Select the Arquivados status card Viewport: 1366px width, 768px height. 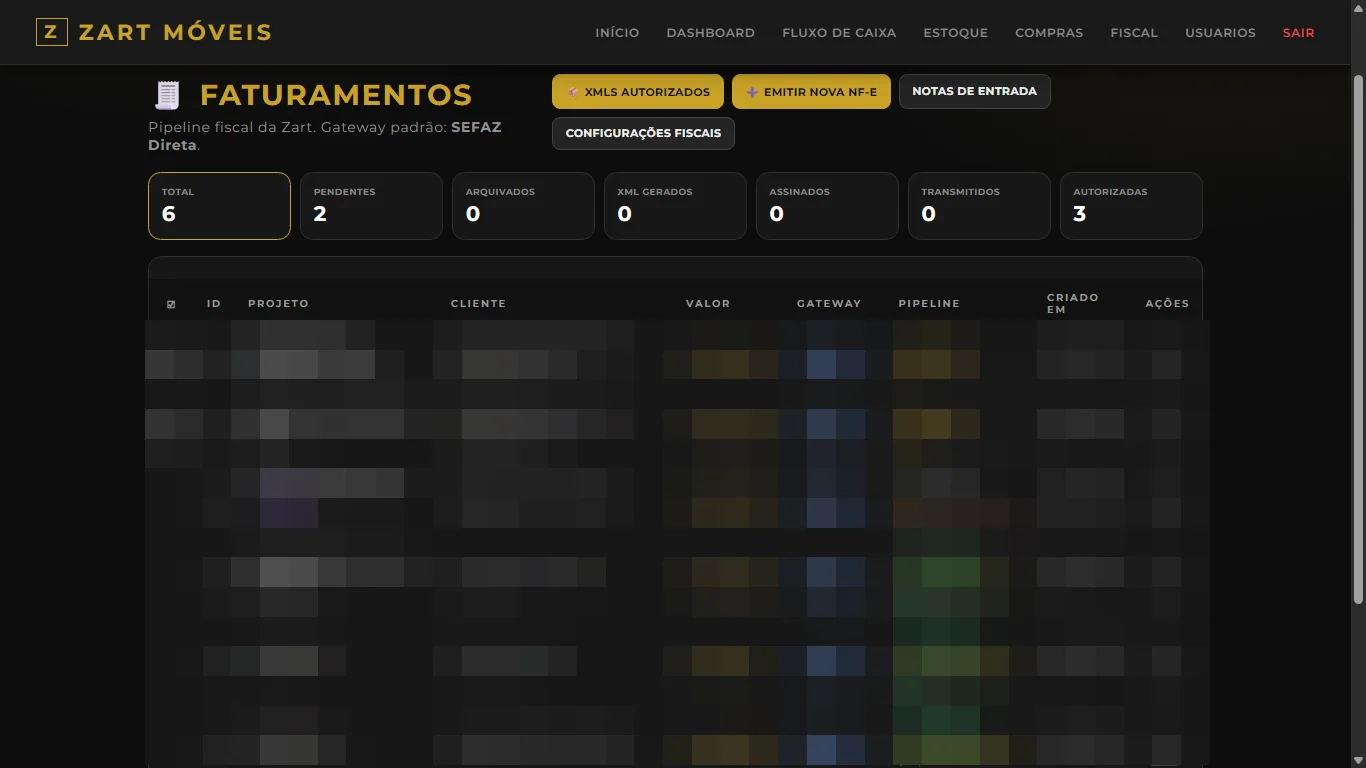pos(523,206)
